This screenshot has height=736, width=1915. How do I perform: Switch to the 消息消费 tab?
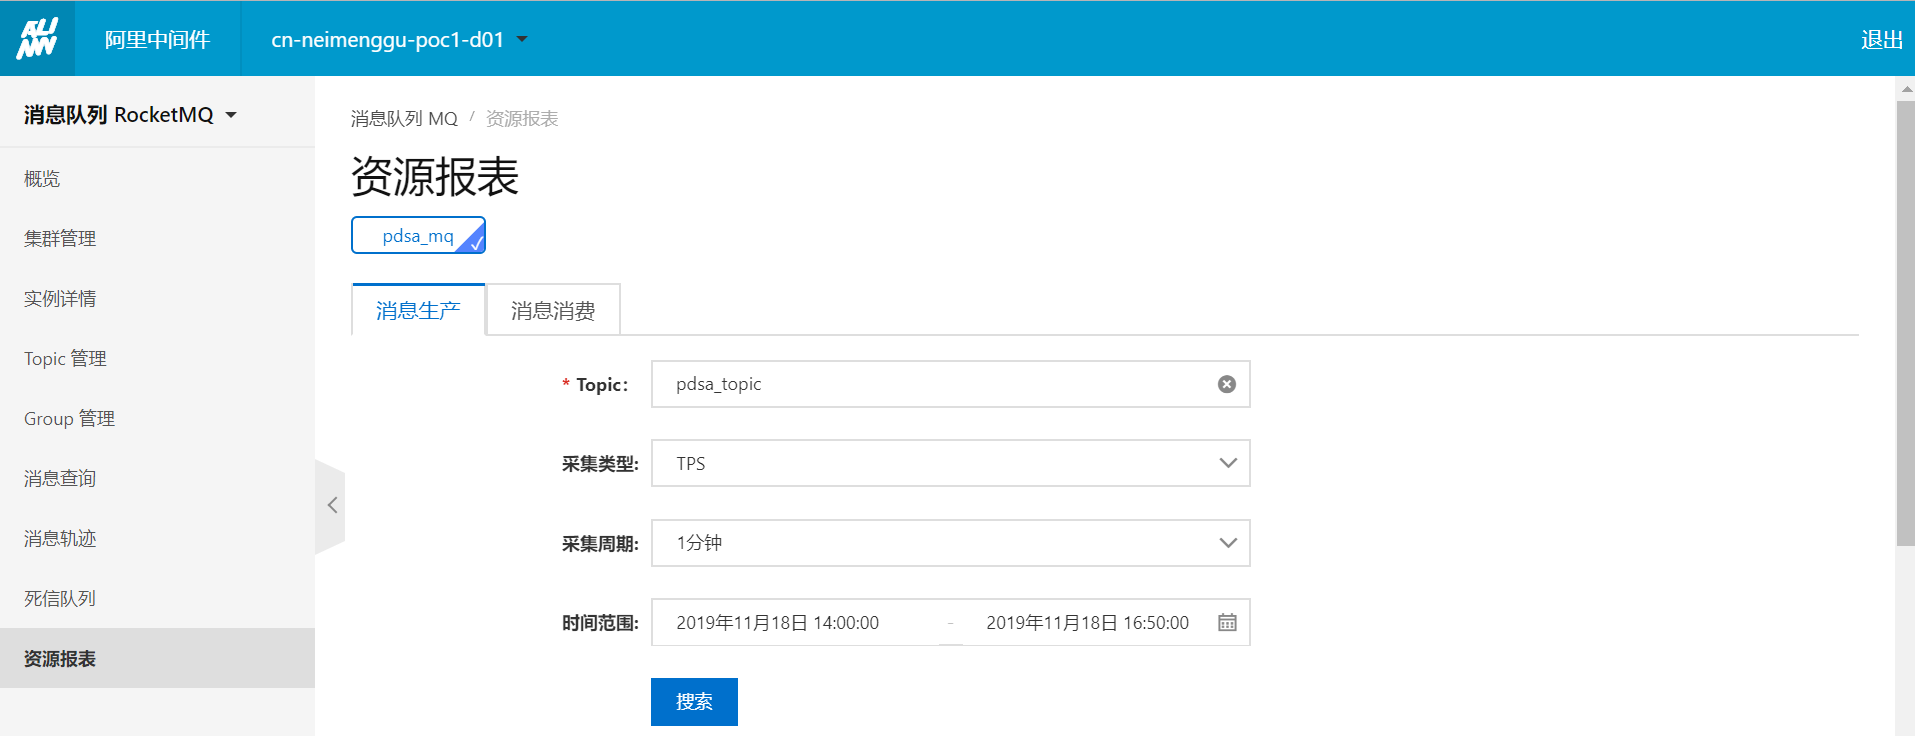click(x=553, y=311)
